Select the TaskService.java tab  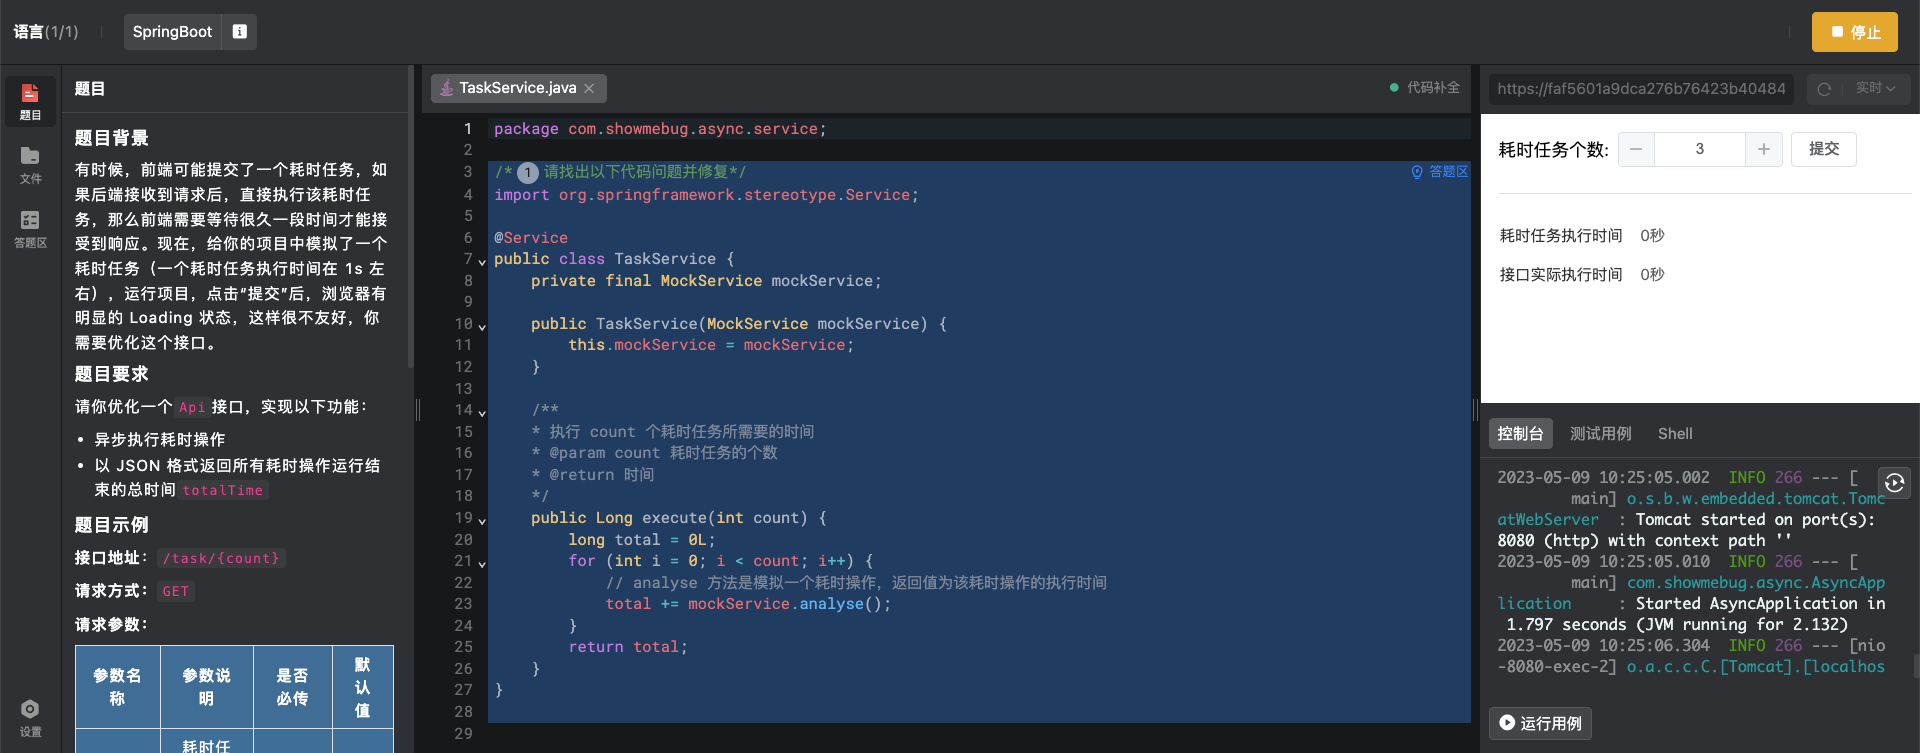[518, 88]
